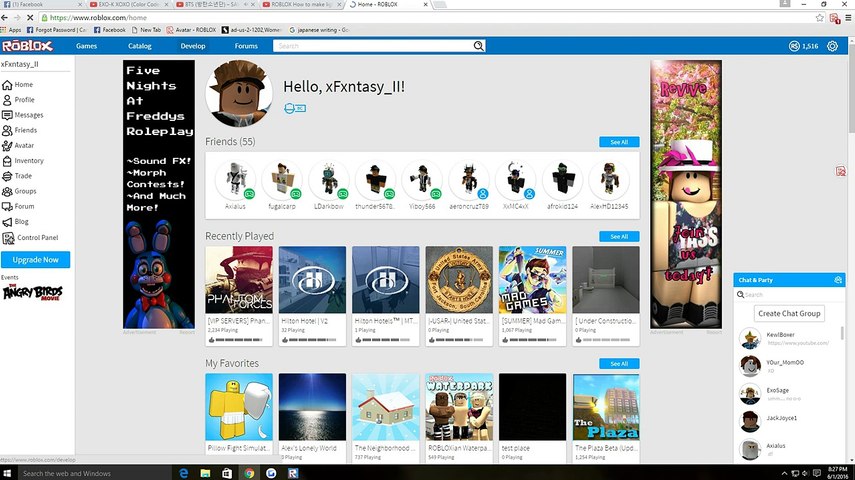855x480 pixels.
Task: Open Avatar in the sidebar
Action: coord(18,146)
